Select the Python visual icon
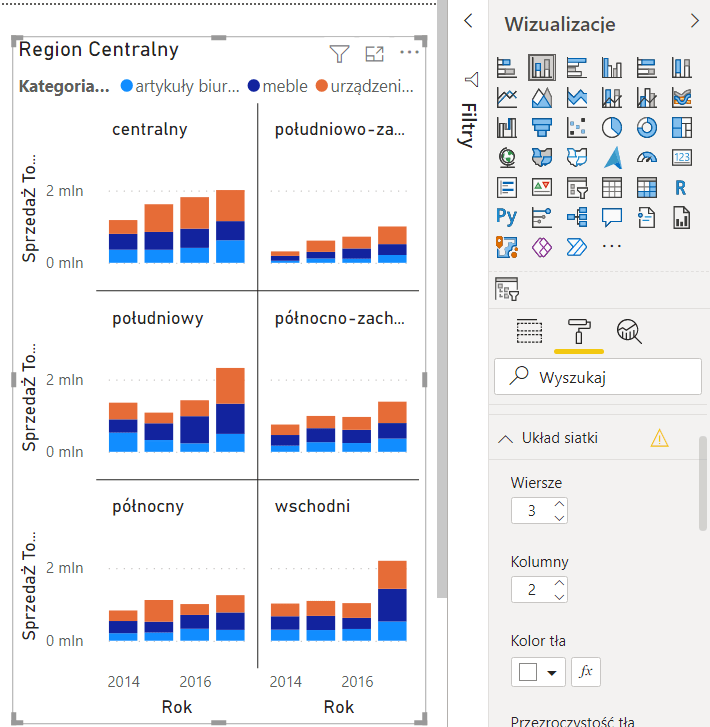This screenshot has height=727, width=710. point(507,216)
